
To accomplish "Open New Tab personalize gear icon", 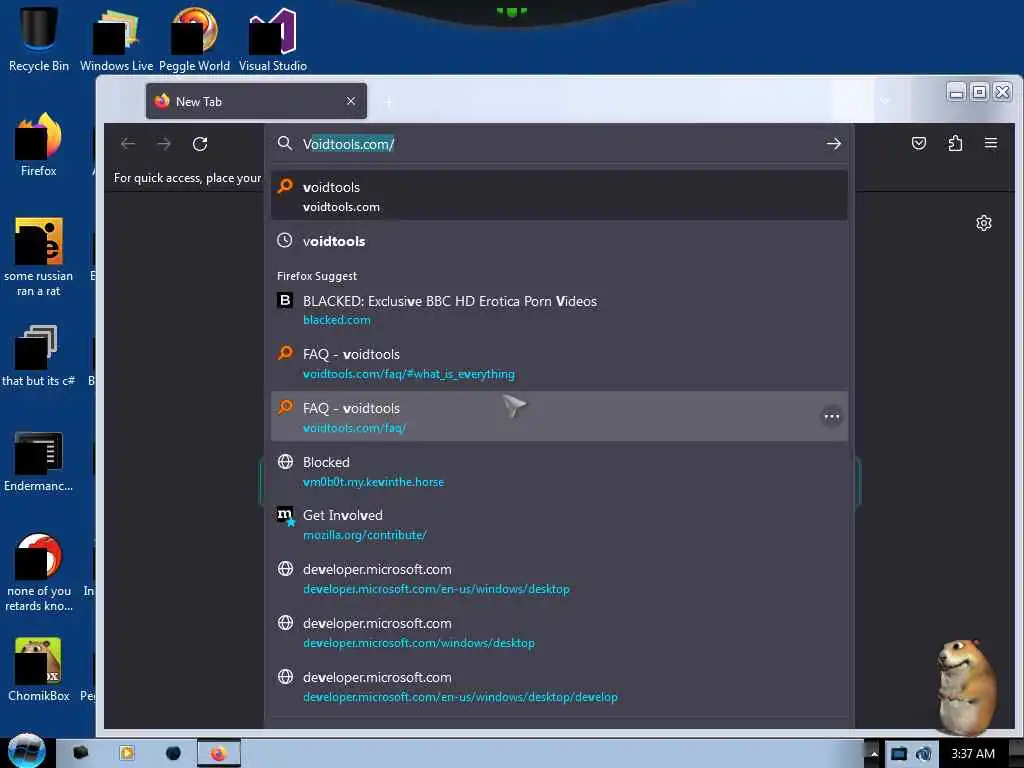I will (x=984, y=223).
